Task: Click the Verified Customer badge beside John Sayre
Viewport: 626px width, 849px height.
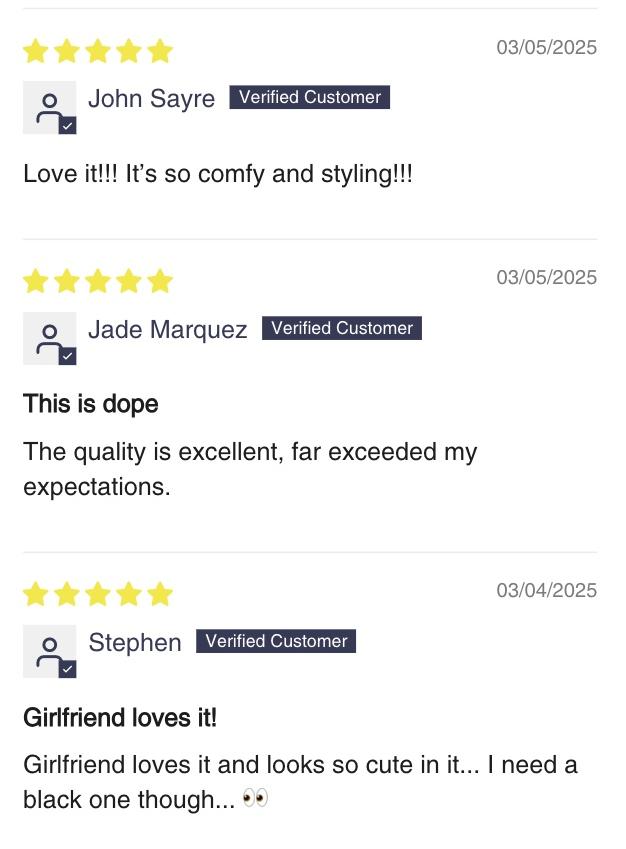Action: [x=310, y=97]
